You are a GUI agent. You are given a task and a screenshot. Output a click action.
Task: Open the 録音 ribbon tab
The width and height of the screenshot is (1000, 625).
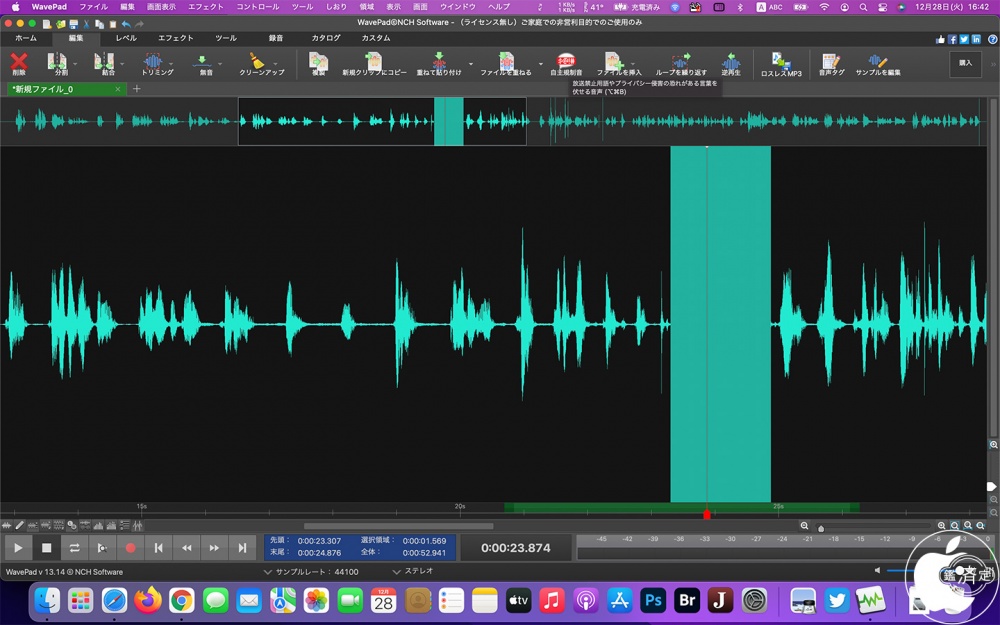pyautogui.click(x=276, y=38)
